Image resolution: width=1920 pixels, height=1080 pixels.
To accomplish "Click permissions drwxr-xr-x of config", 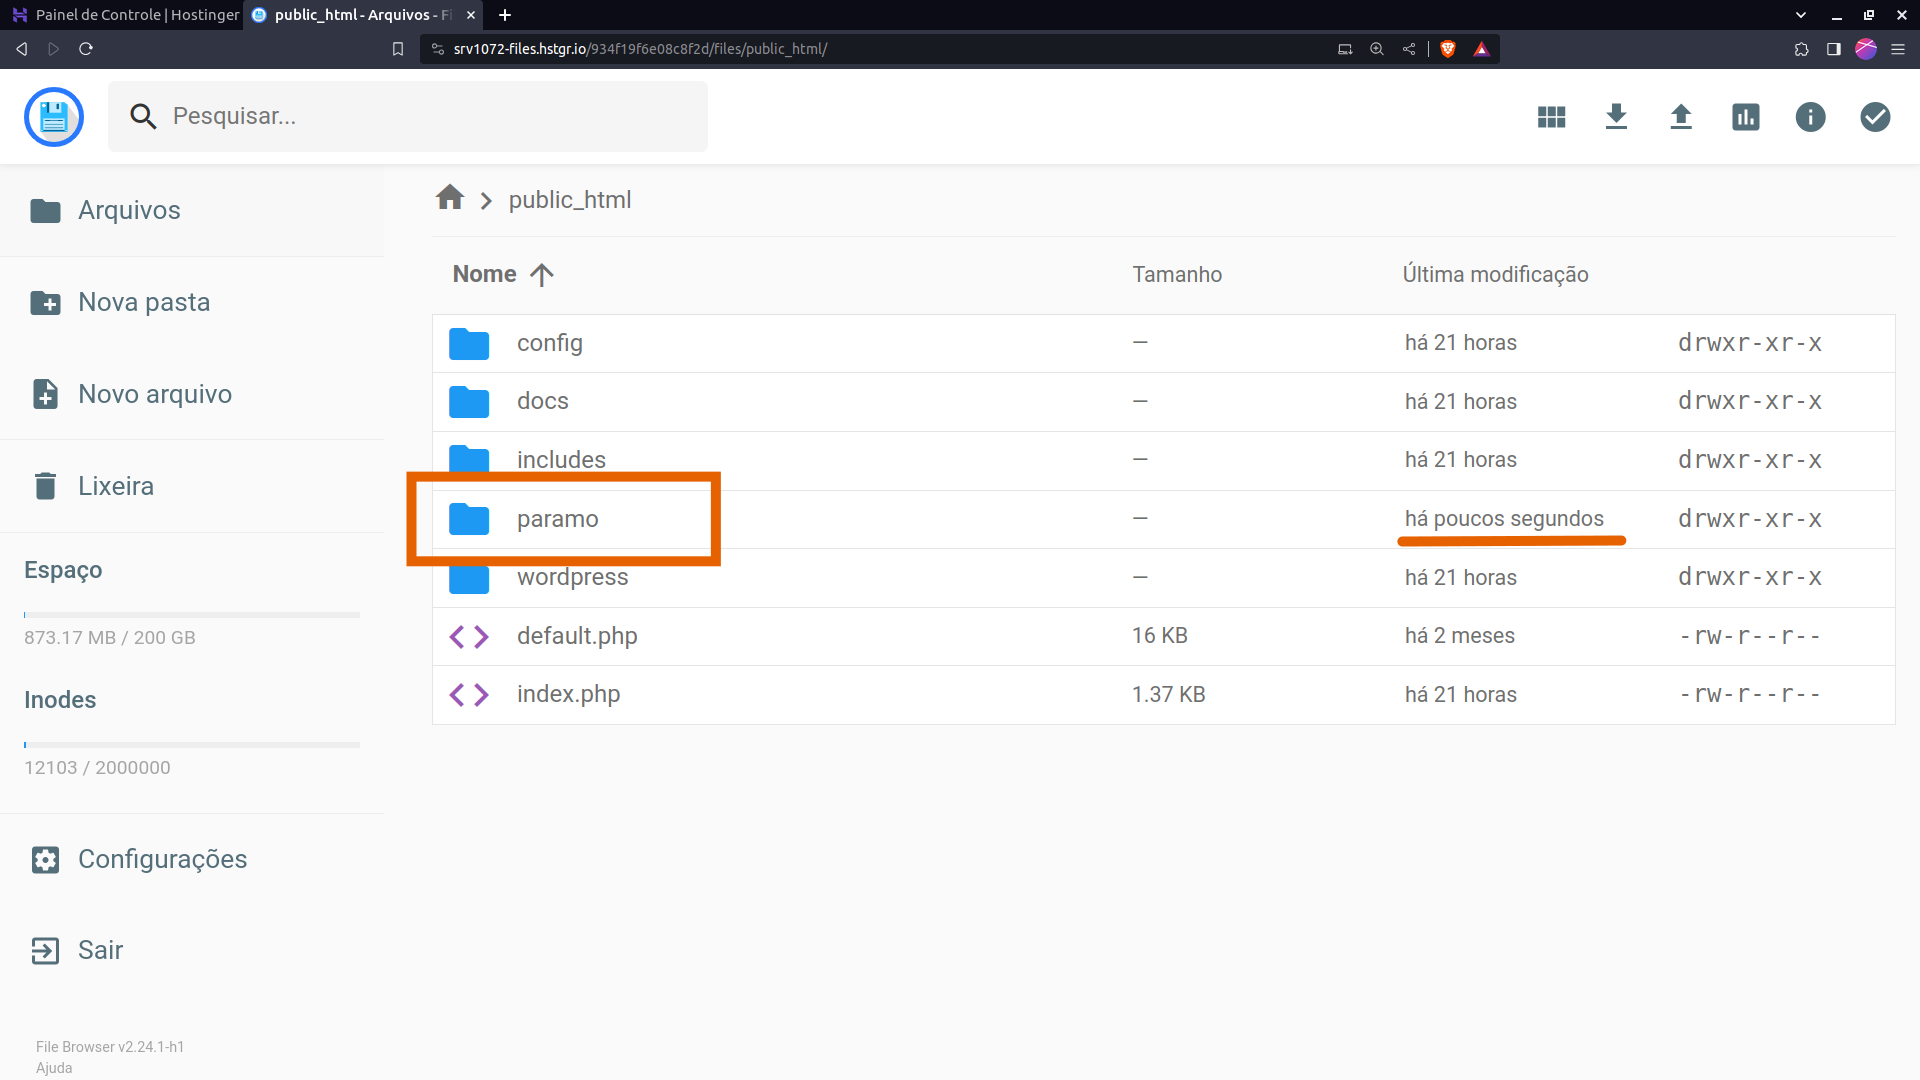I will [x=1750, y=343].
